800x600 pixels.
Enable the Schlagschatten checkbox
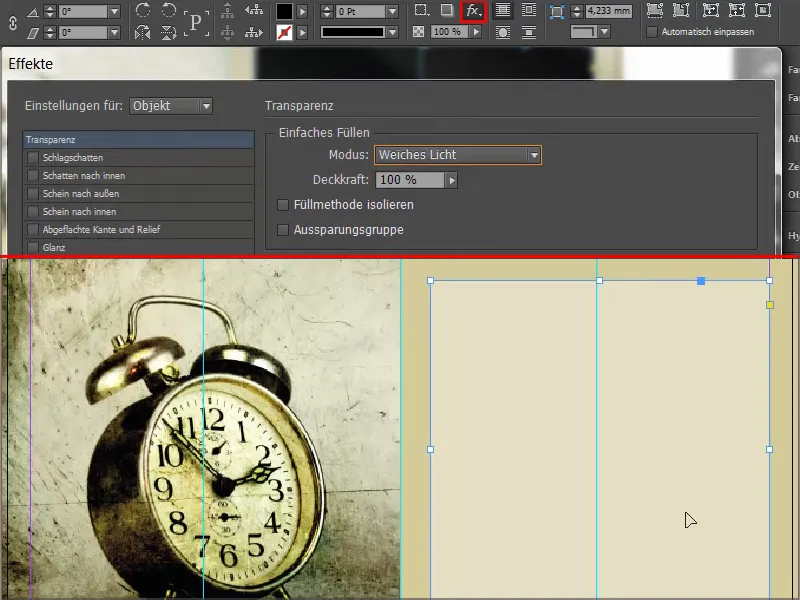coord(33,158)
